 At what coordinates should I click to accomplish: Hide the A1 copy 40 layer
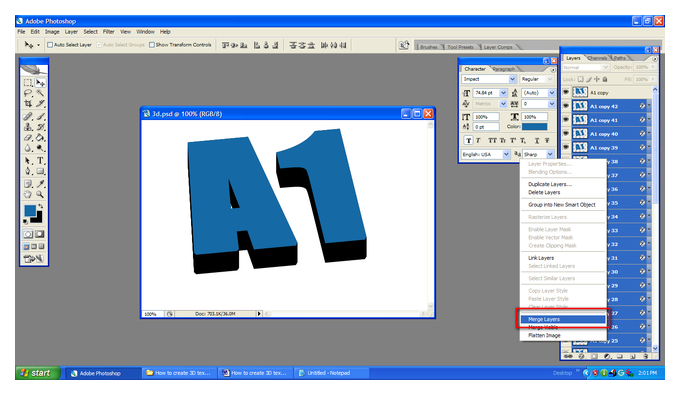tap(566, 134)
